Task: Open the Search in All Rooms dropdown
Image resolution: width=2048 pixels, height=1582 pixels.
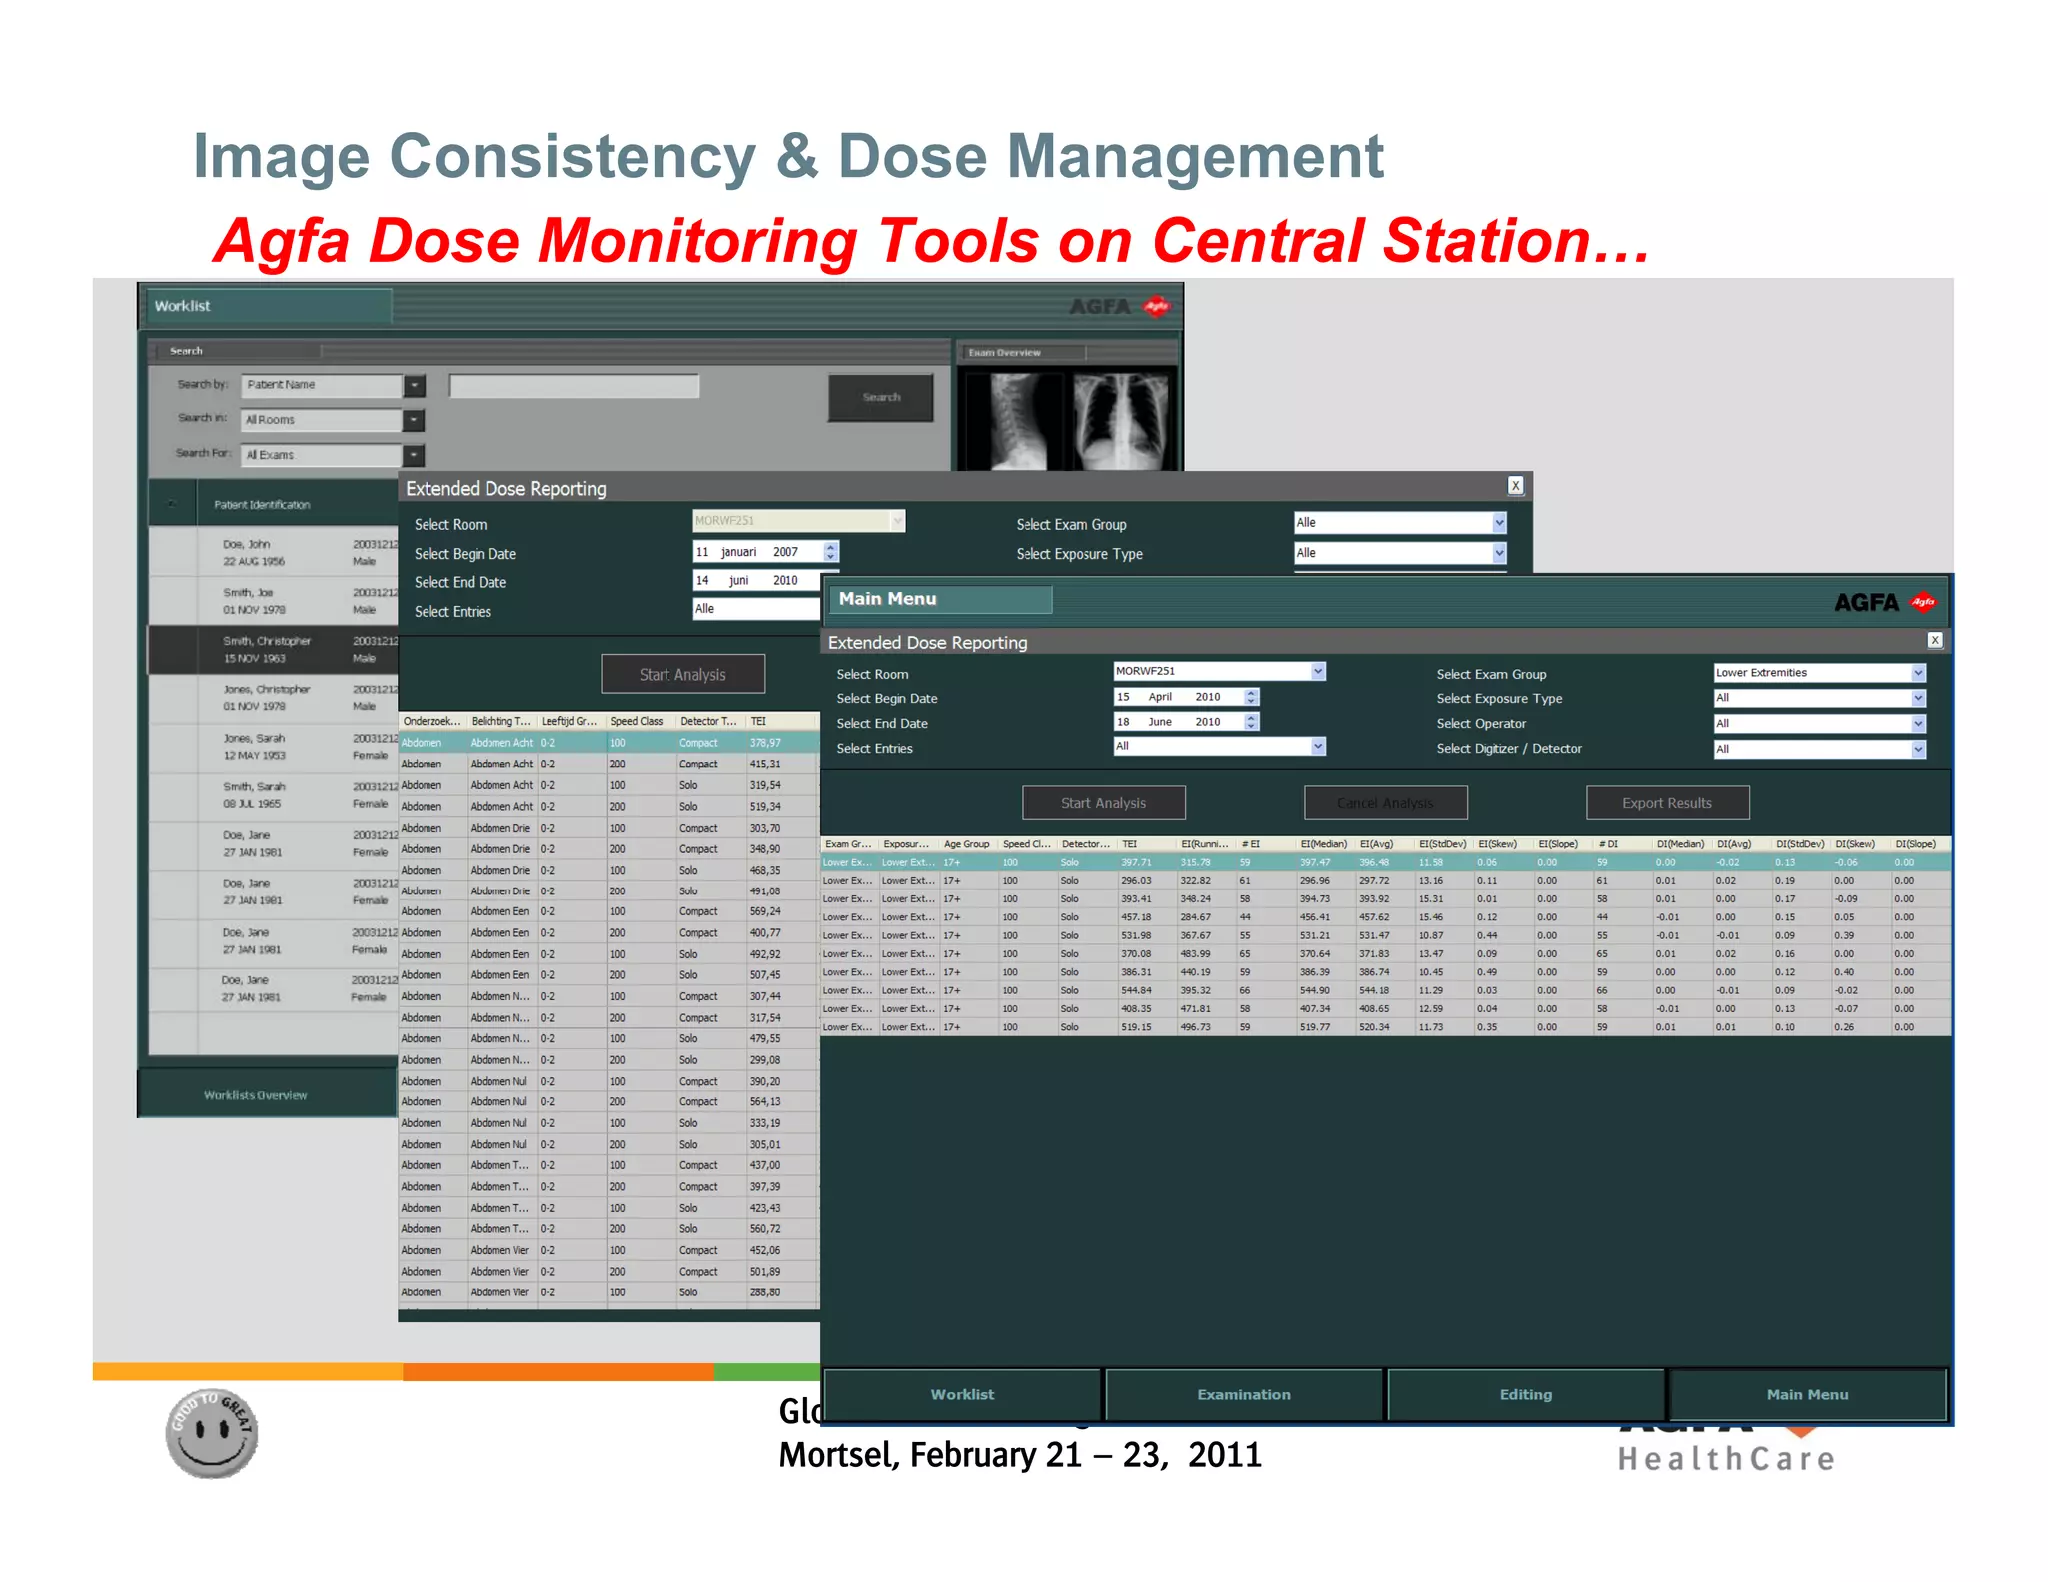Action: pos(334,420)
